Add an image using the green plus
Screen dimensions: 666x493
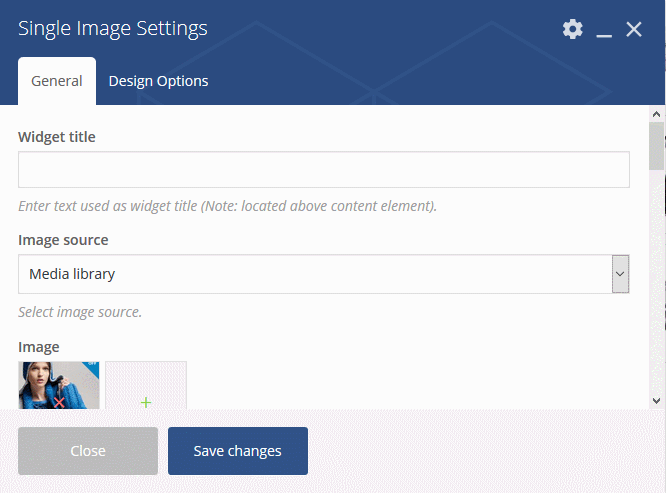[x=146, y=402]
